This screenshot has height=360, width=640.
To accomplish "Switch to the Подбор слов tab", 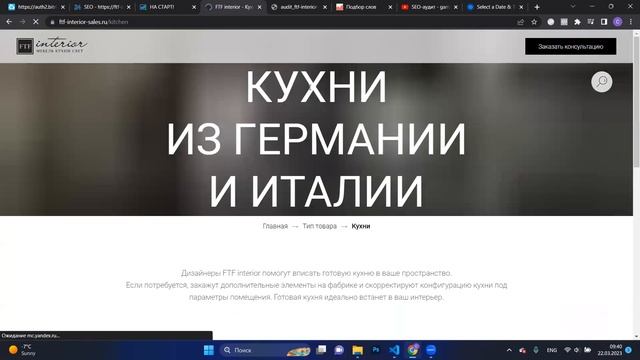I will click(x=364, y=7).
